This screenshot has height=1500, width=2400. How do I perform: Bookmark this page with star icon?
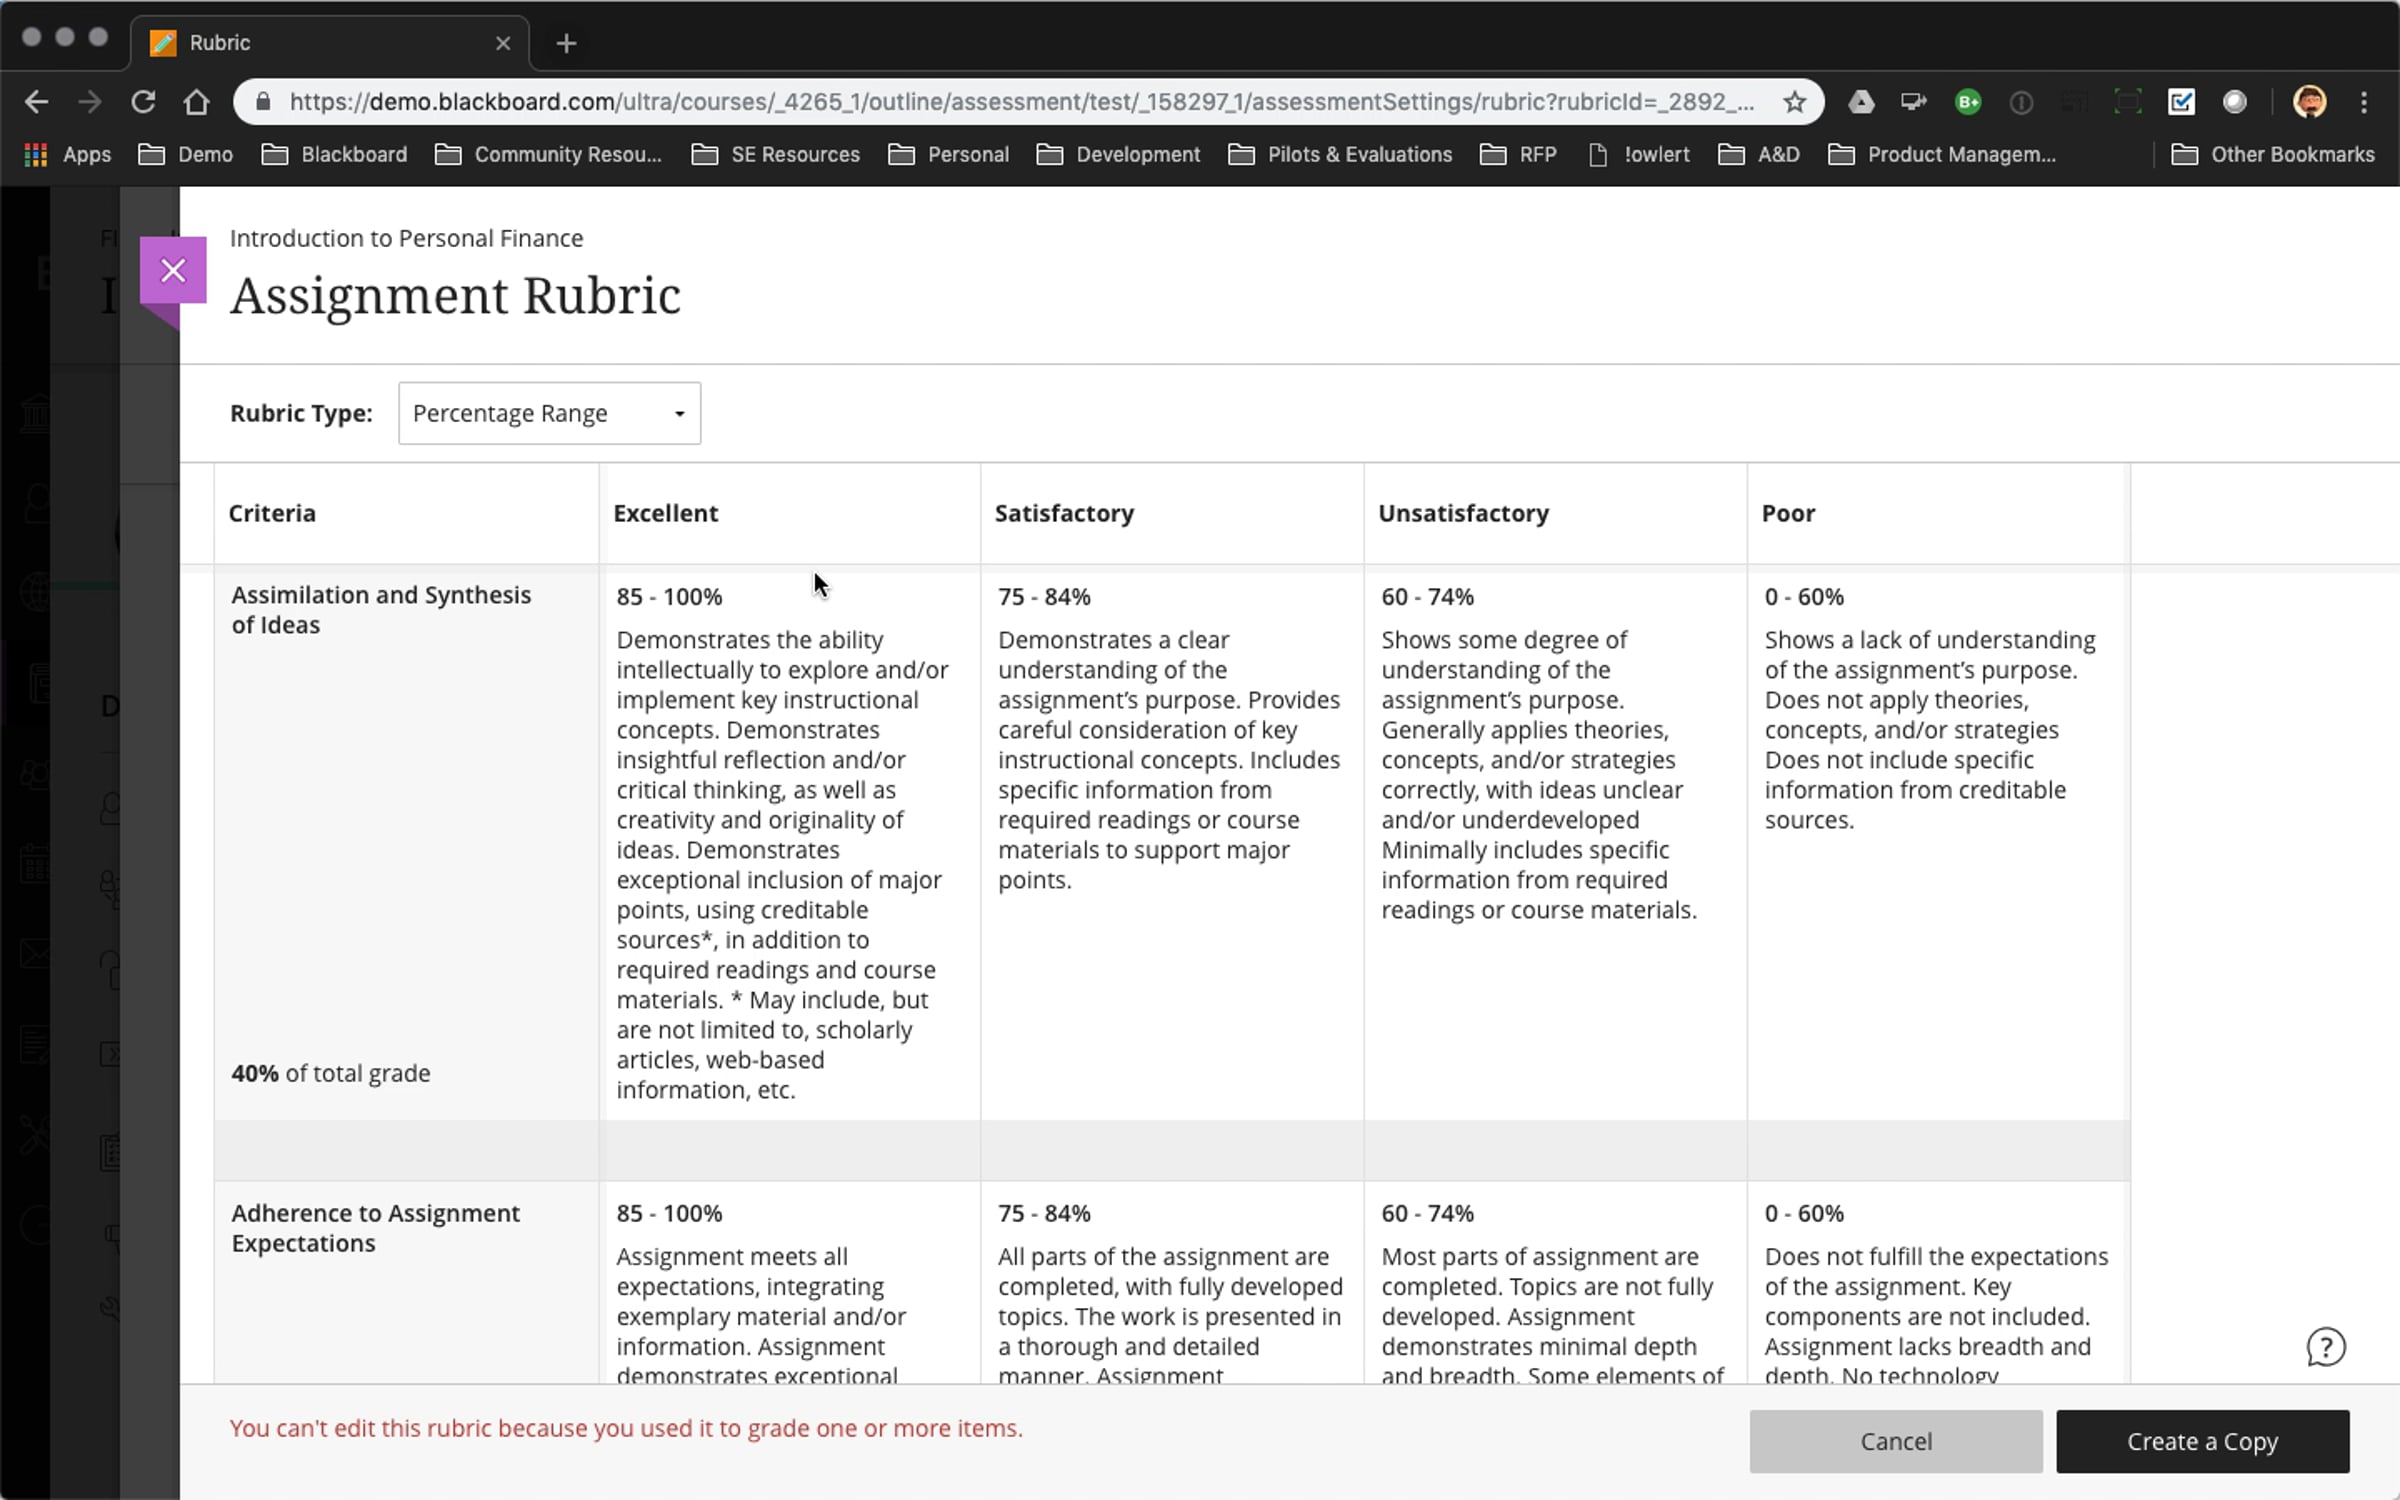point(1795,102)
